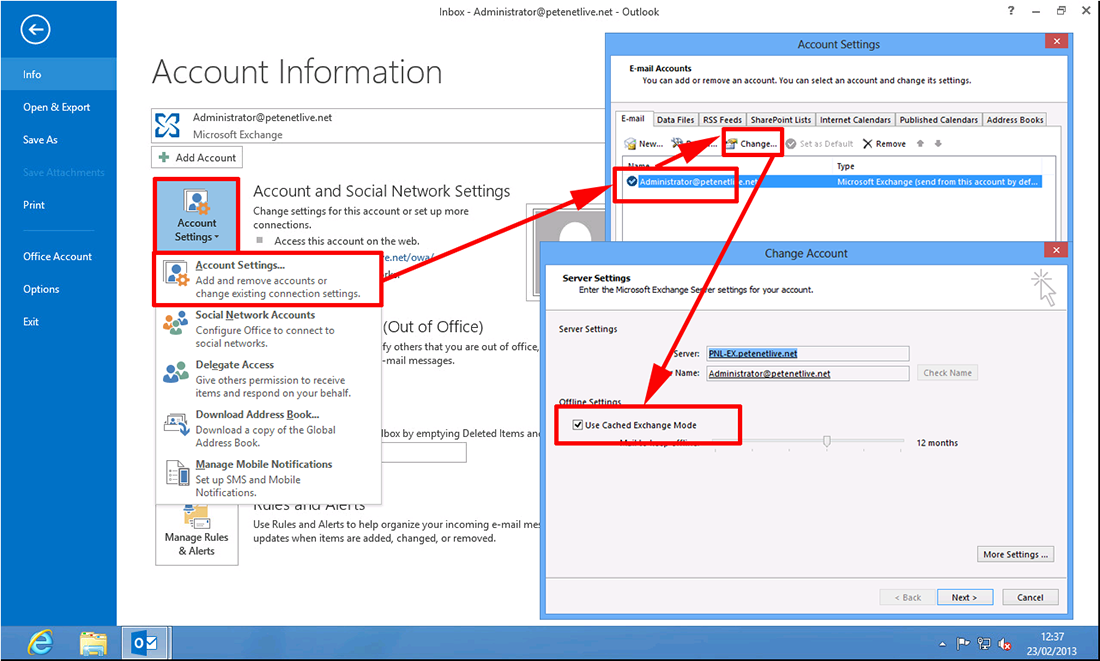Click the New account icon in Account Settings
The image size is (1100, 661).
(630, 144)
